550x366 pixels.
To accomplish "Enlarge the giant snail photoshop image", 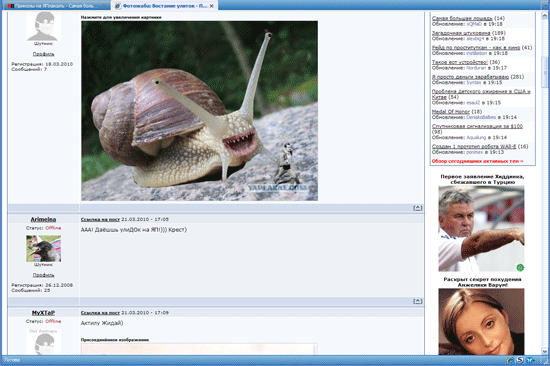I will [200, 111].
